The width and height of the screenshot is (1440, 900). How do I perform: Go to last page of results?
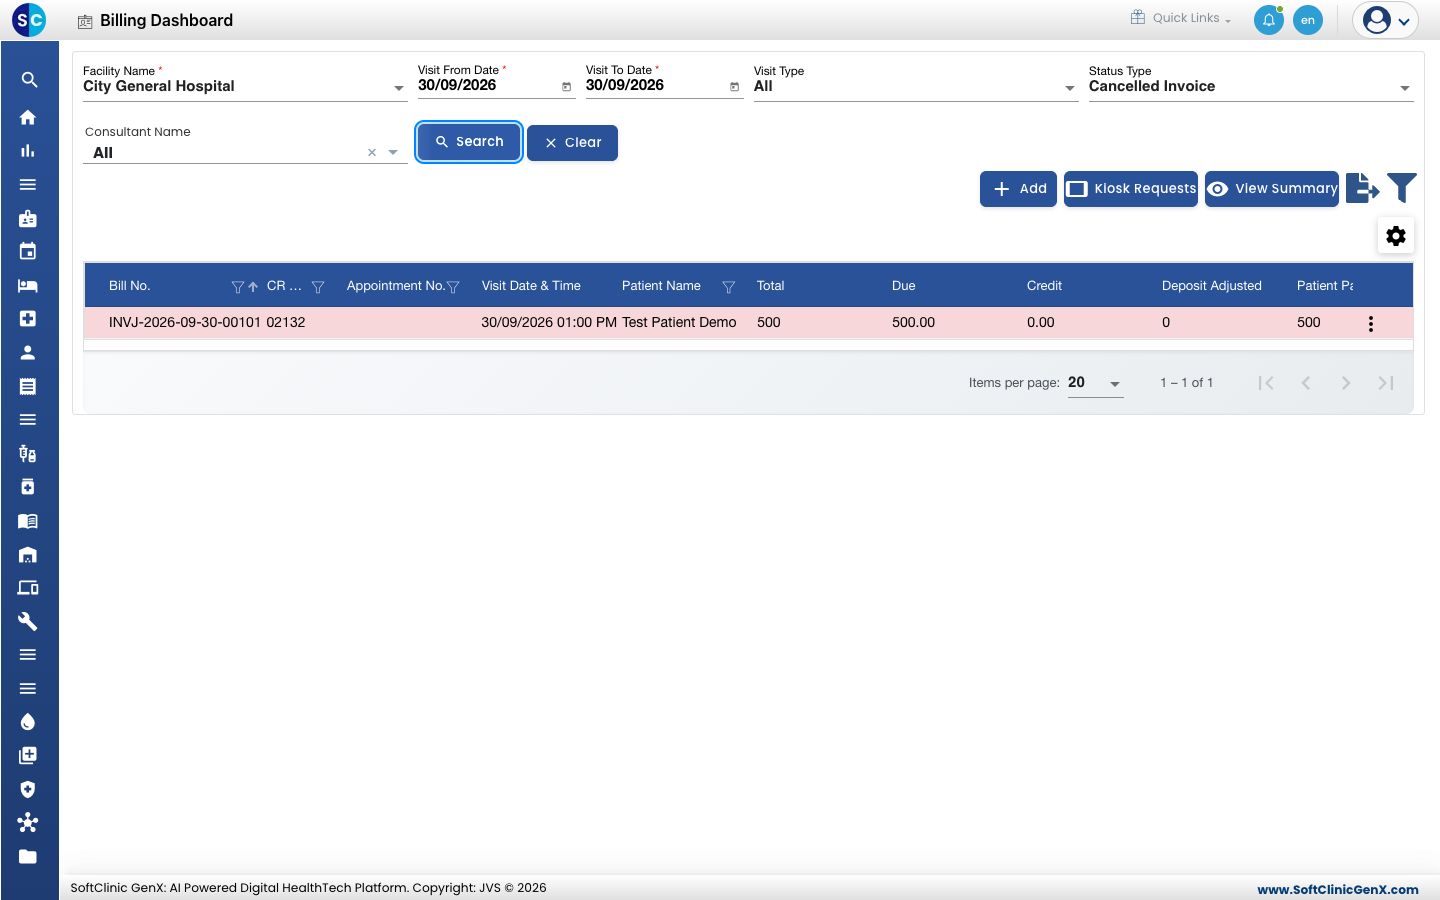1386,383
